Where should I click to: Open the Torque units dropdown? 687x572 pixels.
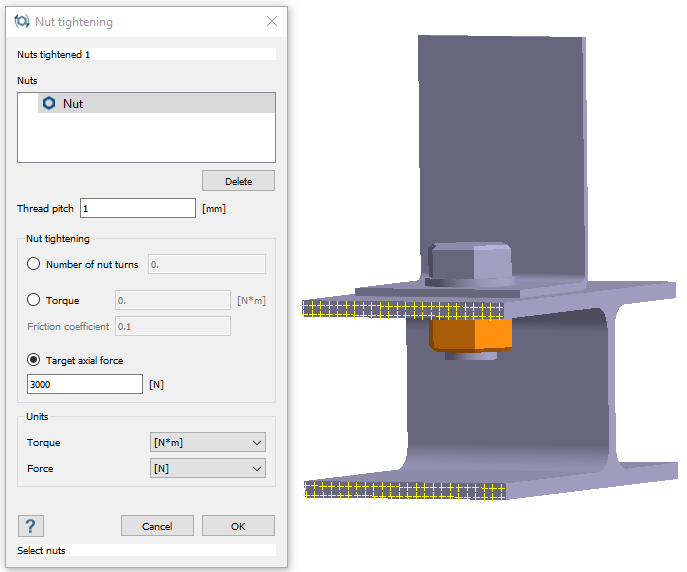pyautogui.click(x=208, y=442)
